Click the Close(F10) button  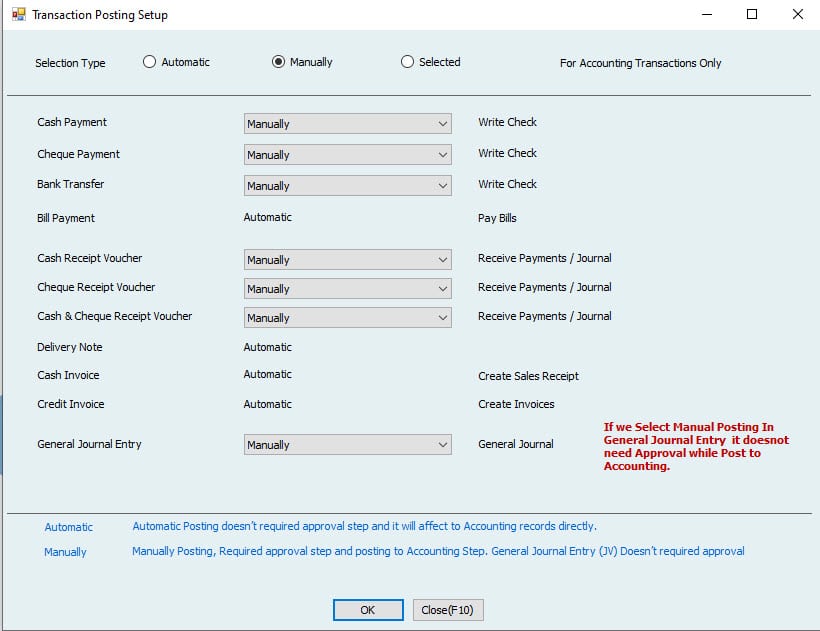click(x=448, y=610)
